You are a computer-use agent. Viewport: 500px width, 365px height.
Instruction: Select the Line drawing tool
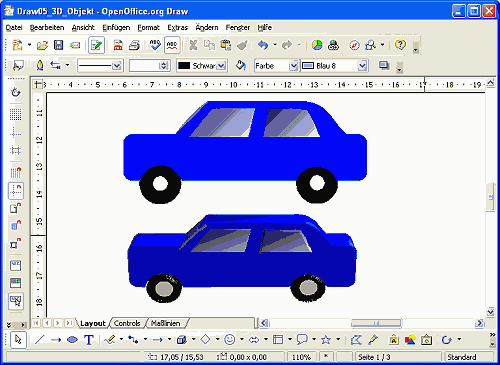pos(39,340)
